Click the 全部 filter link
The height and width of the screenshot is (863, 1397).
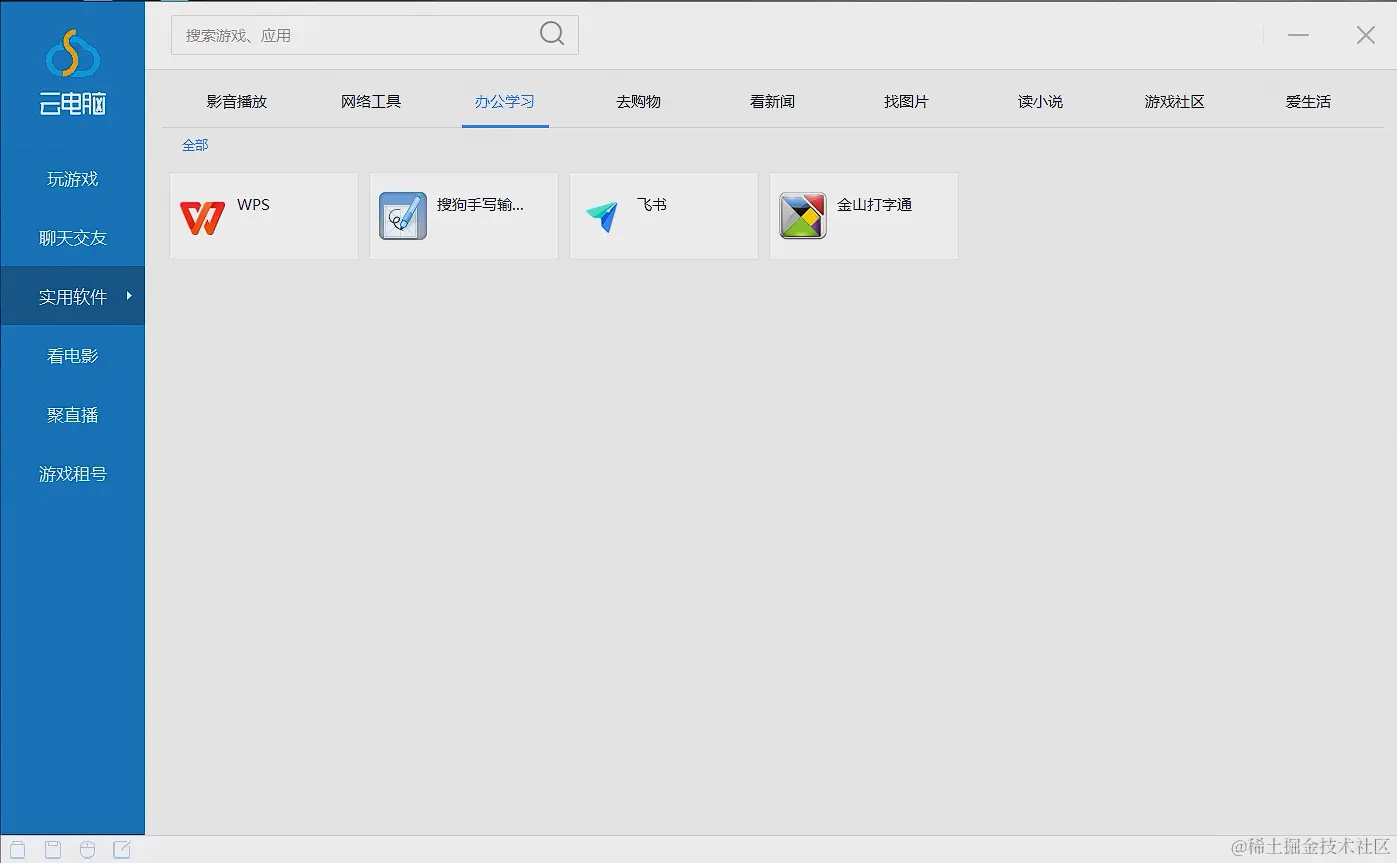point(195,144)
